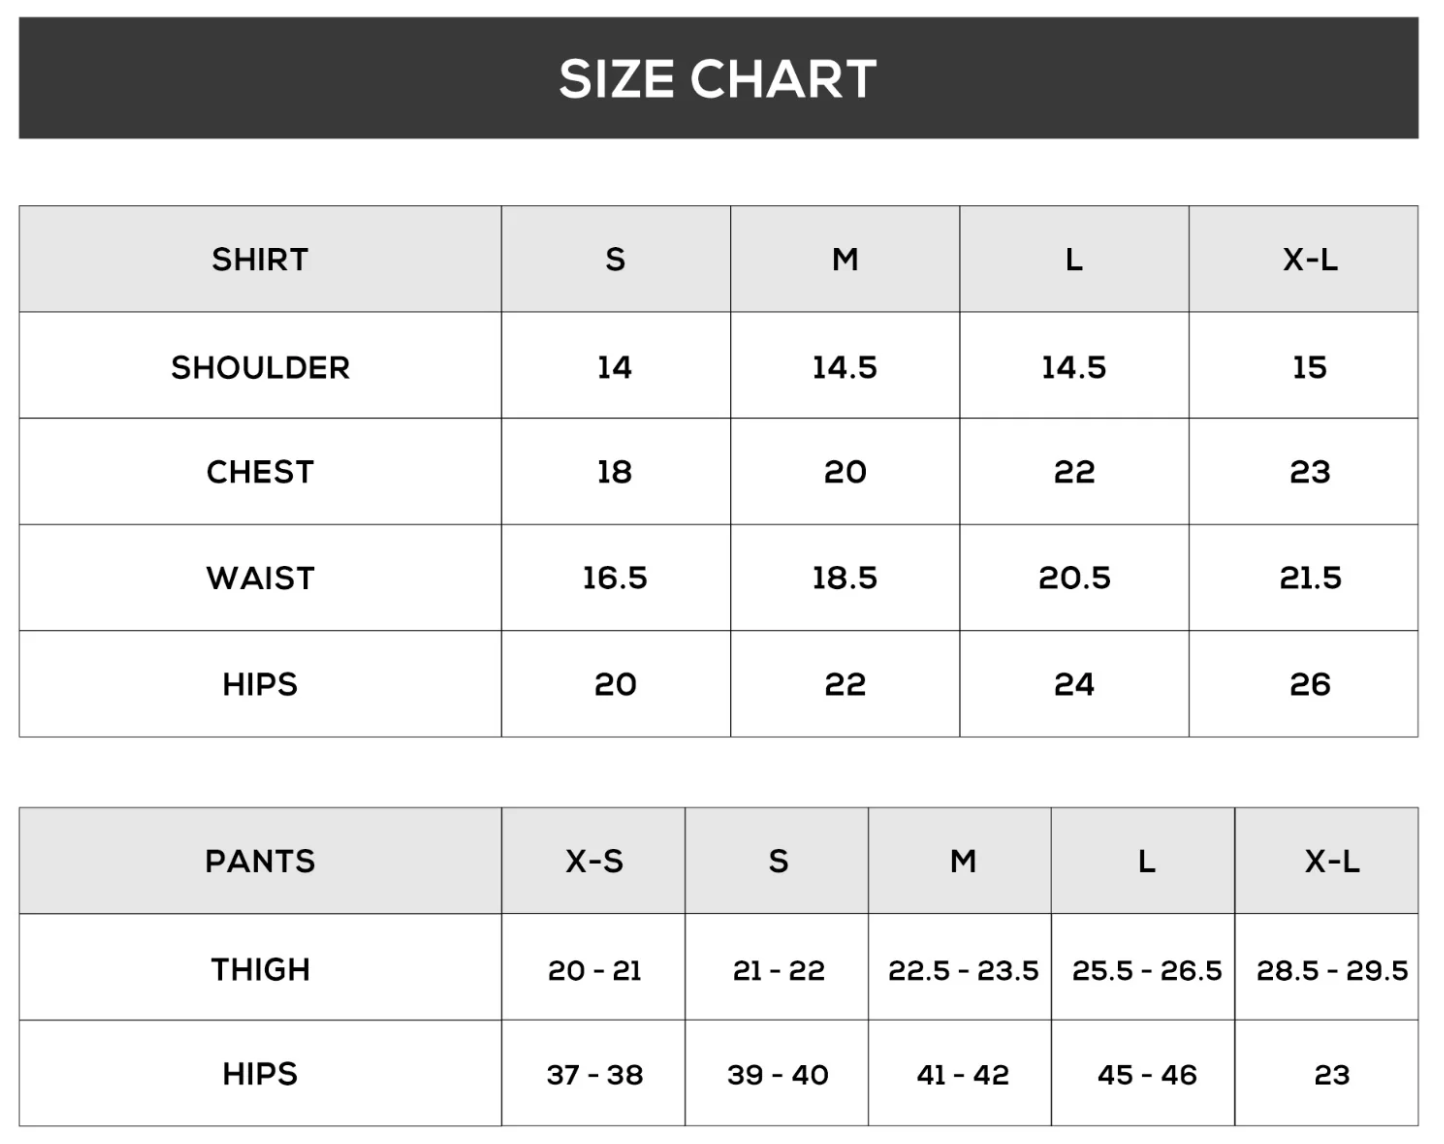Click the SIZE CHART title banner
The image size is (1444, 1144).
pyautogui.click(x=718, y=78)
